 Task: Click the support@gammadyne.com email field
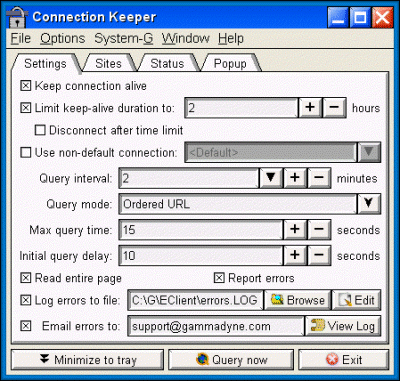point(216,326)
